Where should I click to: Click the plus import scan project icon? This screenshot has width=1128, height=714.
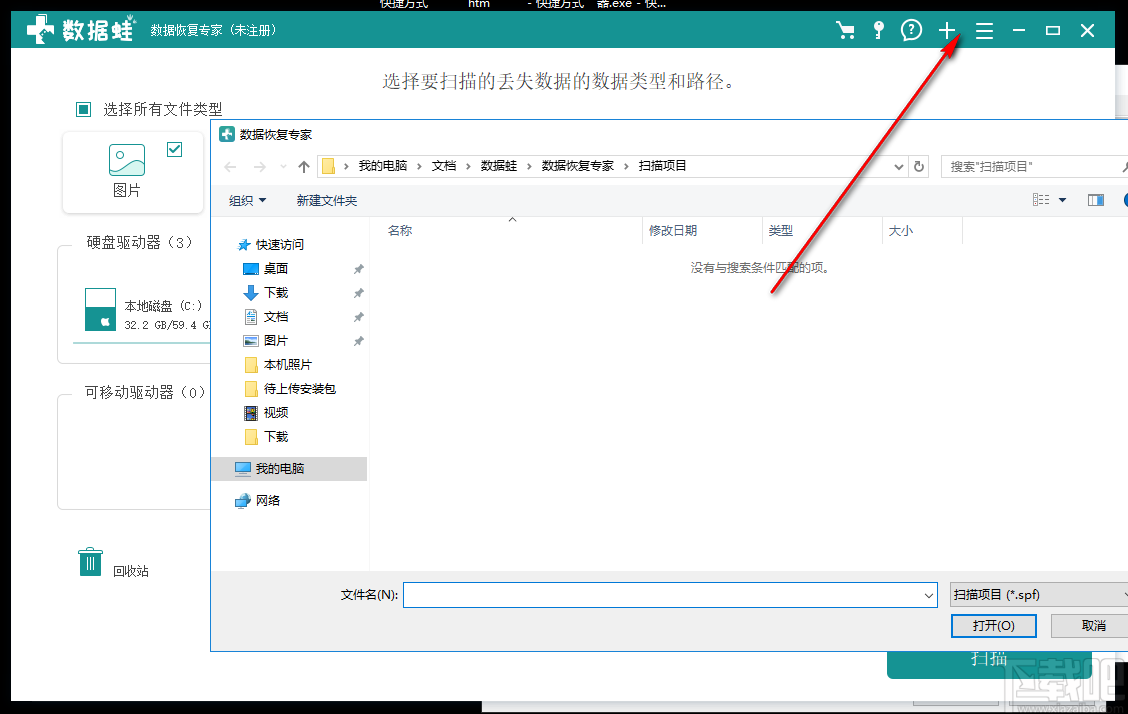(947, 31)
